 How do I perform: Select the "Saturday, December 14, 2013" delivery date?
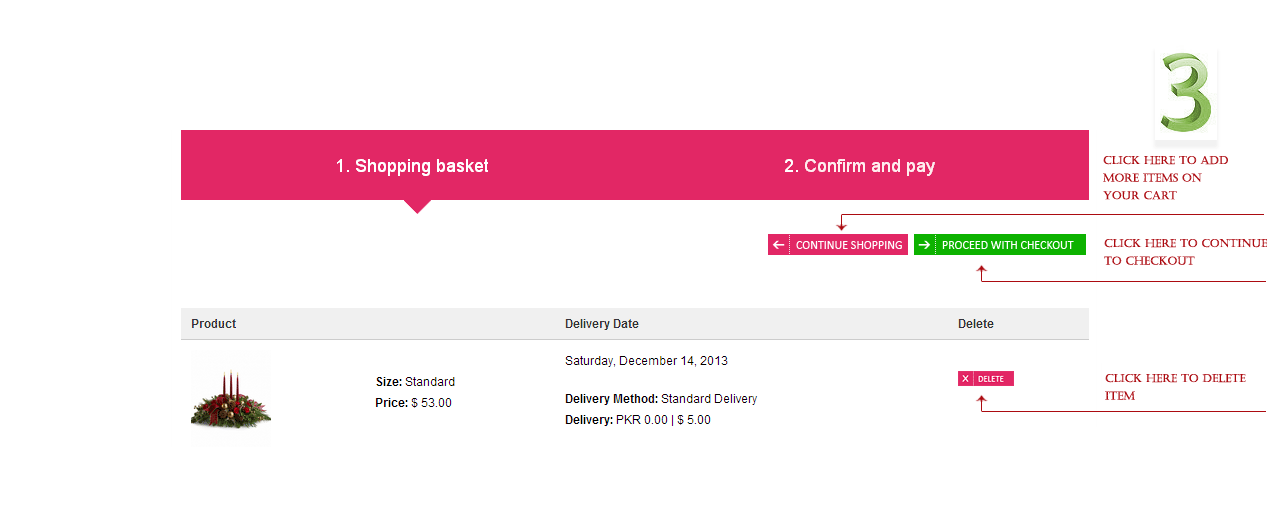point(646,361)
